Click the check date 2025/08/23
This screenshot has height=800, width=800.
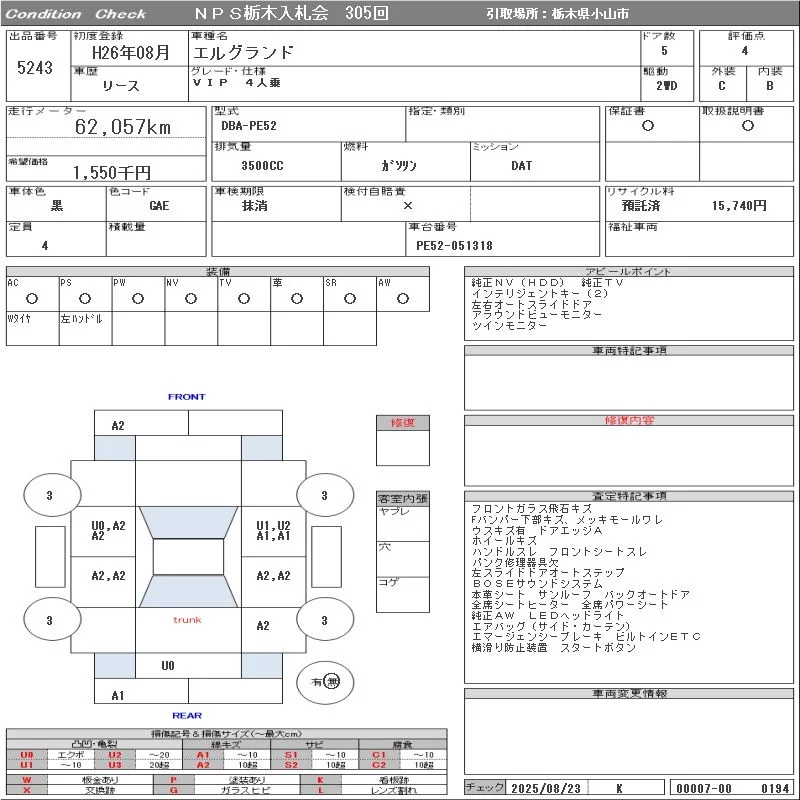click(x=546, y=789)
